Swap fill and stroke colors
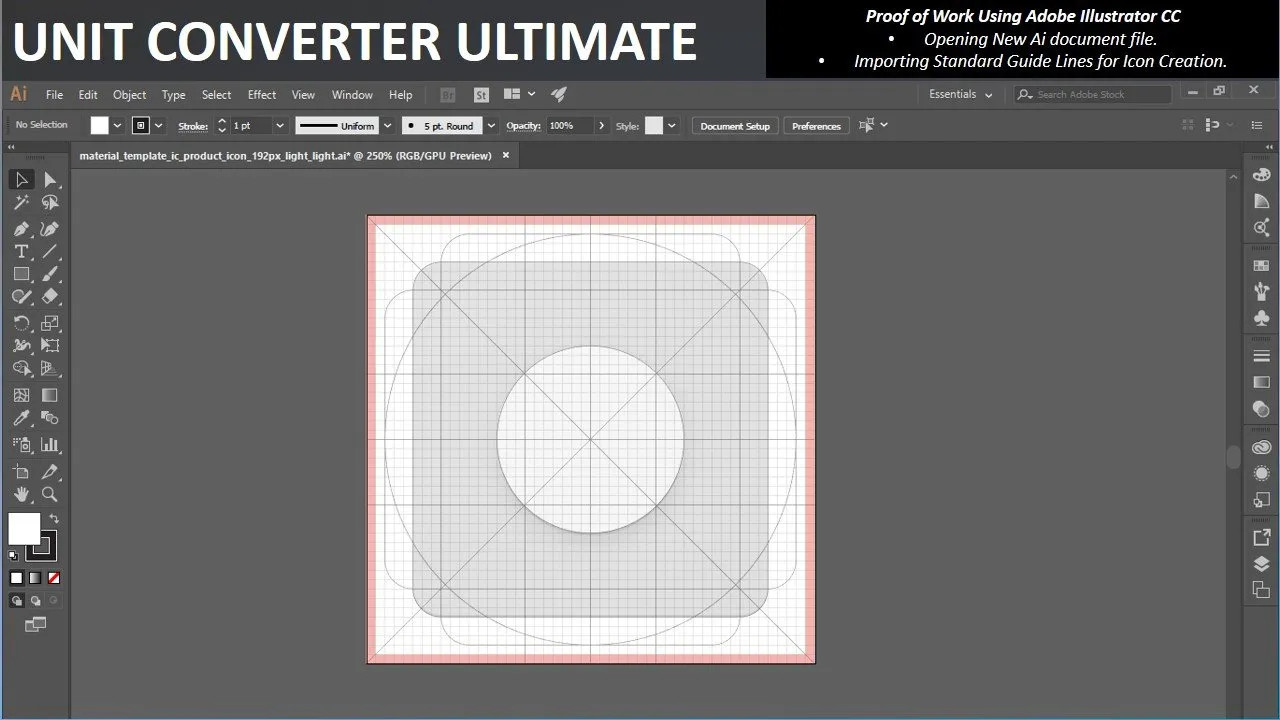This screenshot has width=1280, height=720. (x=54, y=519)
